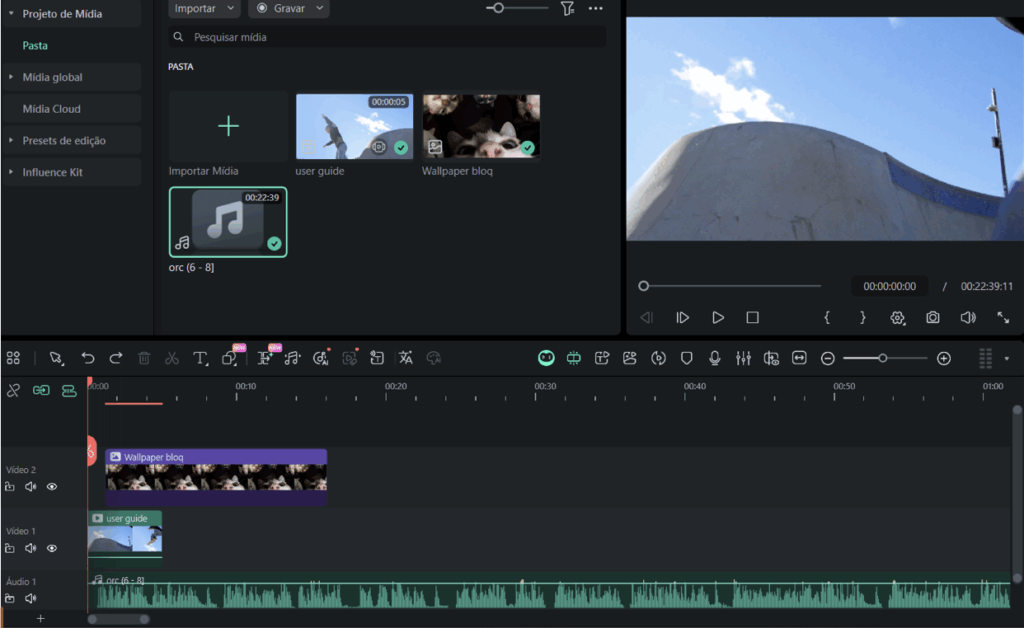Image resolution: width=1024 pixels, height=628 pixels.
Task: Click the undo arrow in timeline toolbar
Action: pos(88,358)
